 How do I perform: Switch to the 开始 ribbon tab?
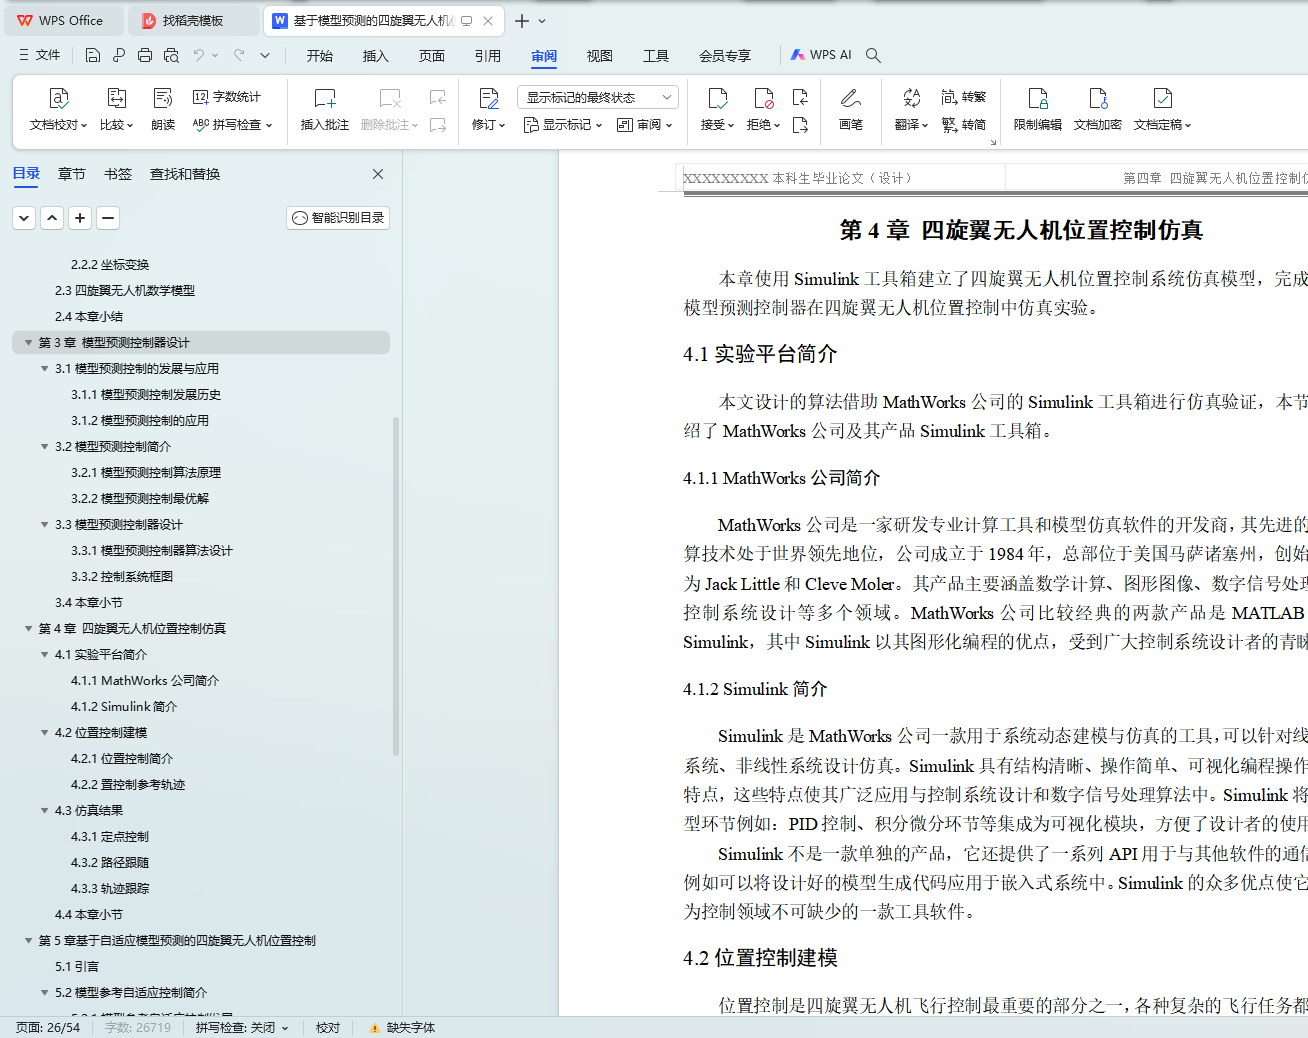click(320, 56)
